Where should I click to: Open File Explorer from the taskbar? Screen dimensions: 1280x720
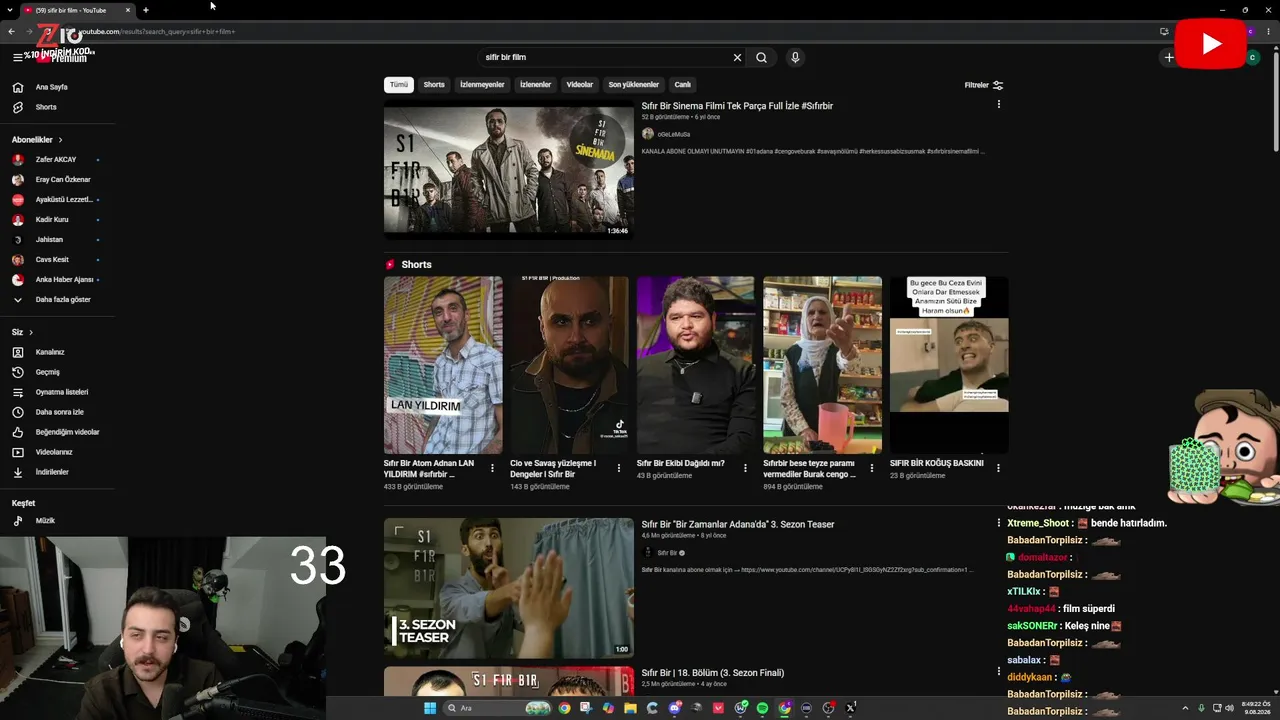[x=631, y=708]
